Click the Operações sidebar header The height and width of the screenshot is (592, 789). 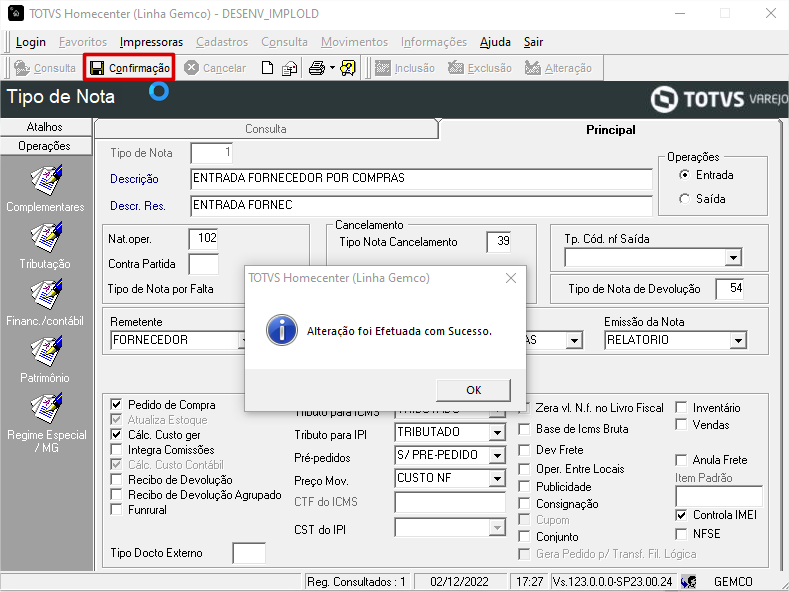click(x=45, y=146)
